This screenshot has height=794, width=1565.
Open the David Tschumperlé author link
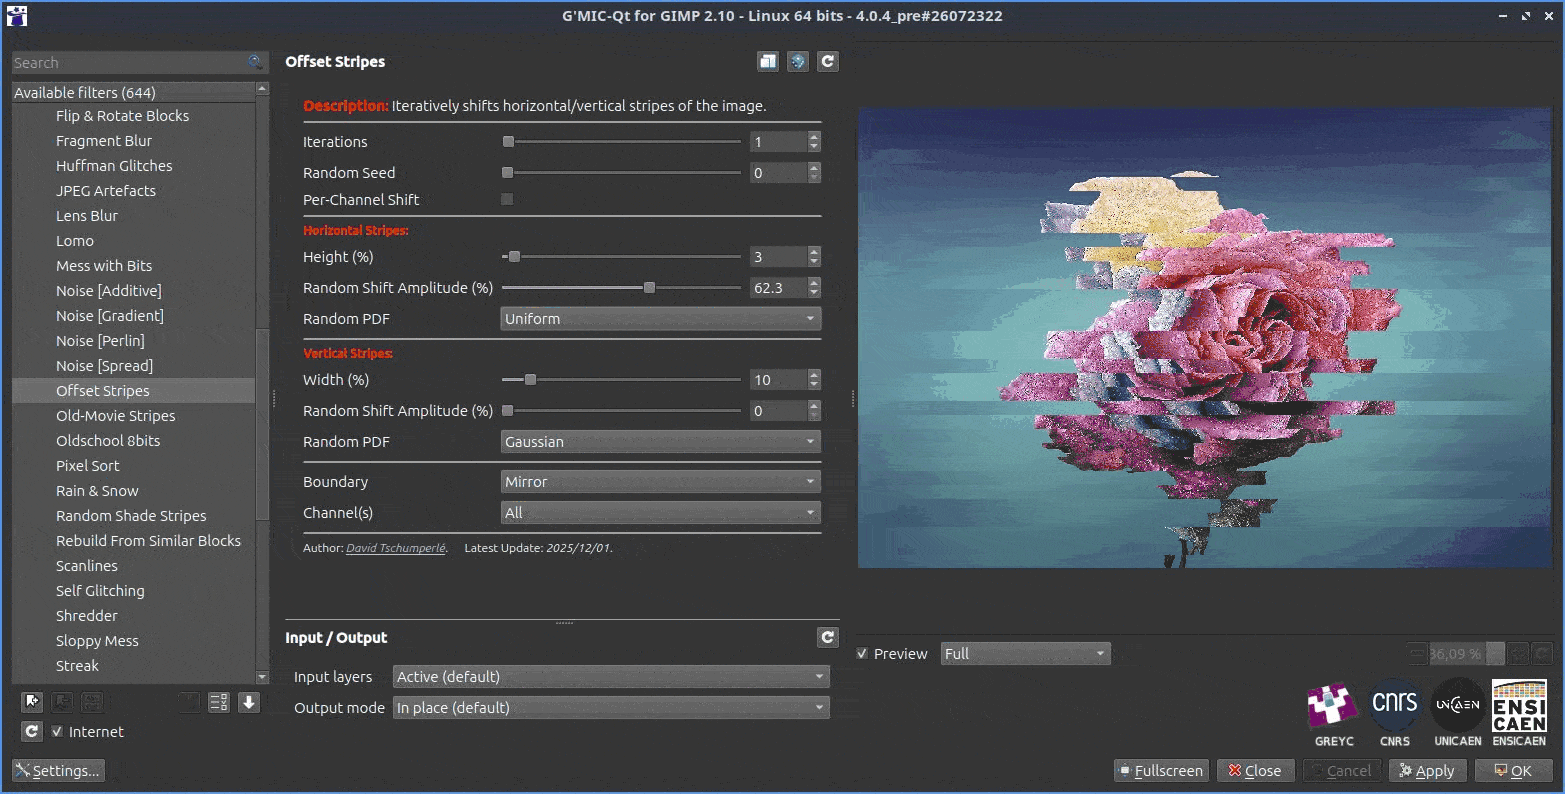(x=396, y=548)
